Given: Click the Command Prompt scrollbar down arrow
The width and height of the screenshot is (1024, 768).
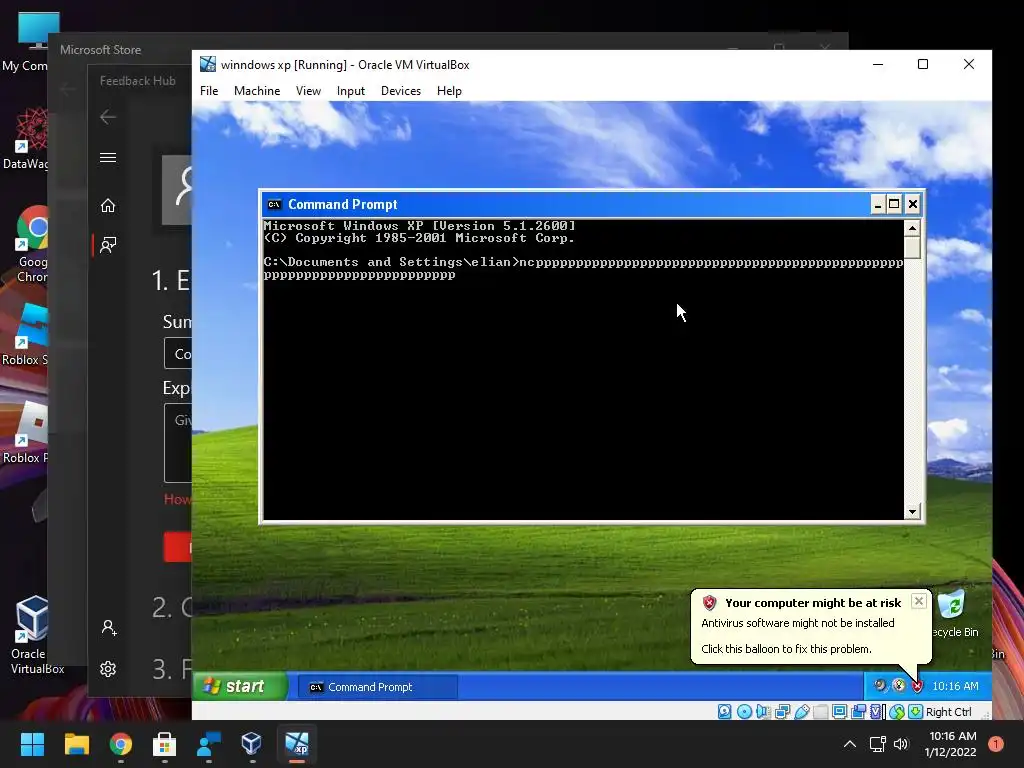Looking at the screenshot, I should (912, 511).
